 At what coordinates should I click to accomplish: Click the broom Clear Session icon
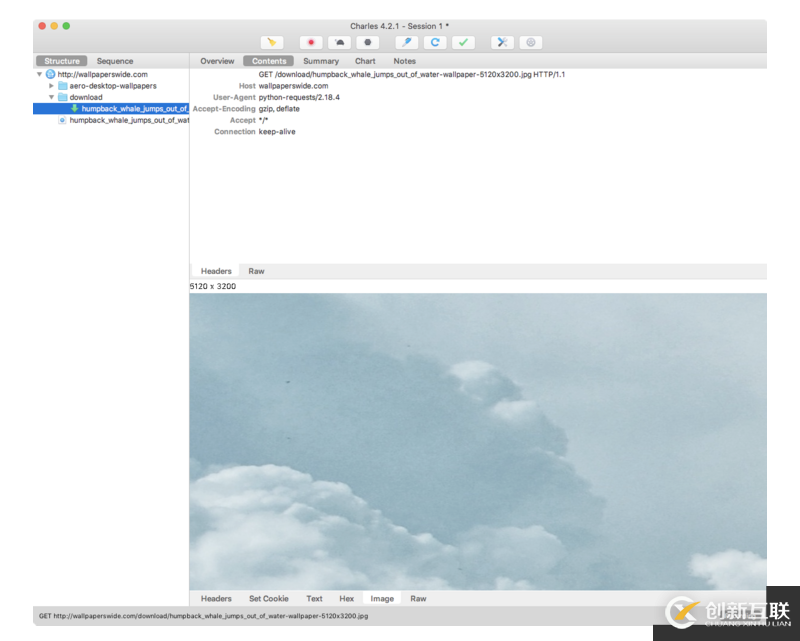coord(272,43)
